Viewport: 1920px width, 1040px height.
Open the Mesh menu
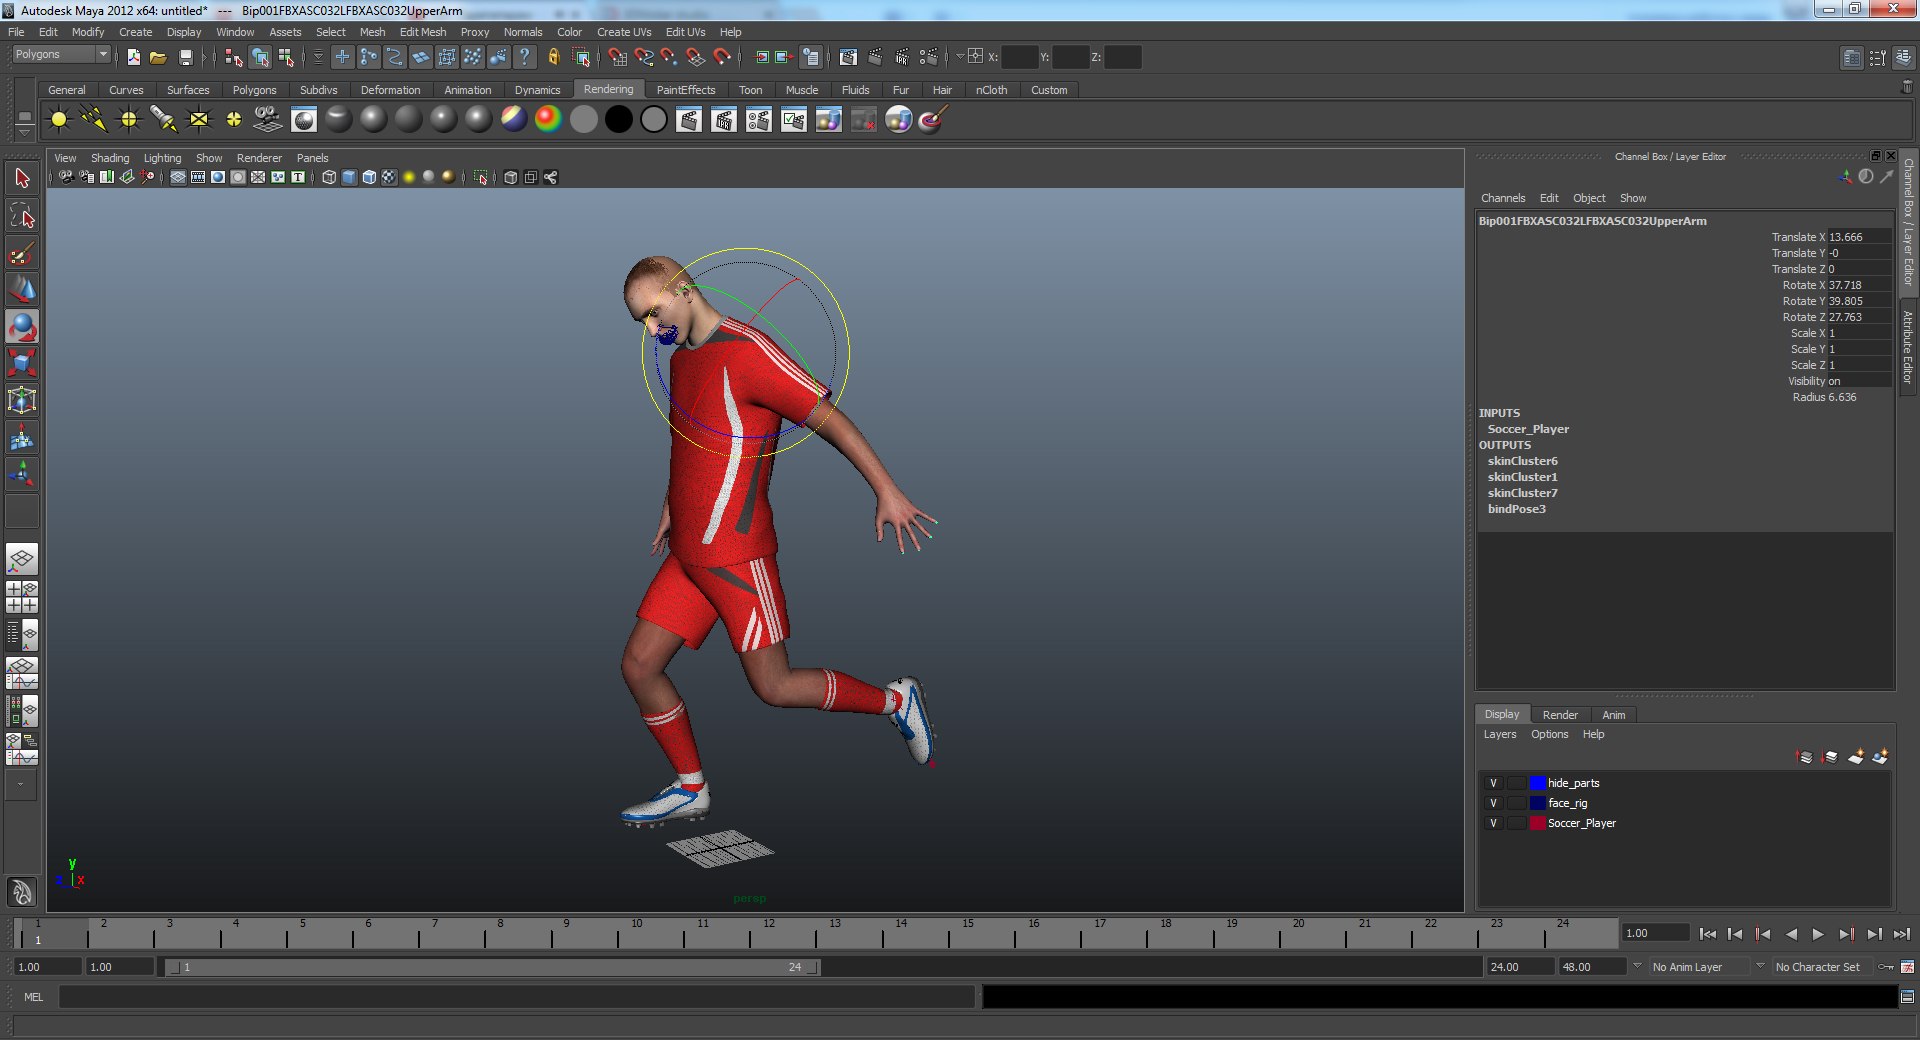click(x=372, y=32)
